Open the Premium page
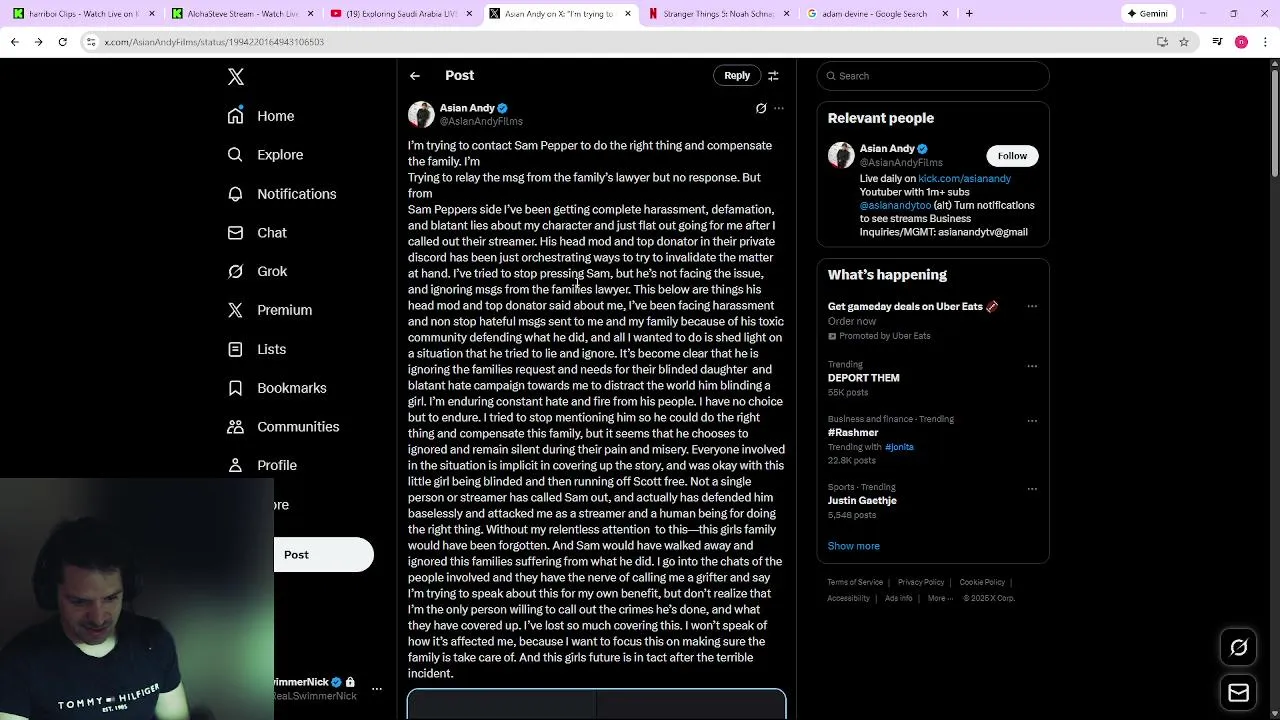 [x=270, y=310]
